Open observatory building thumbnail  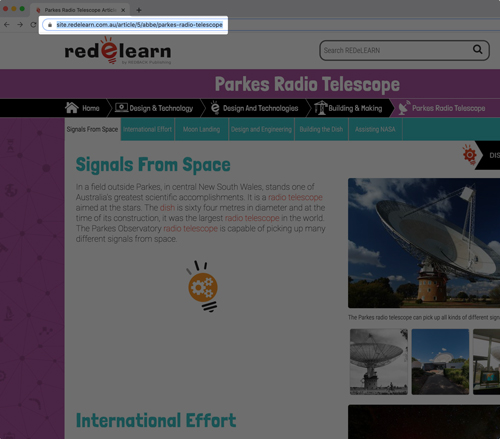pos(440,362)
